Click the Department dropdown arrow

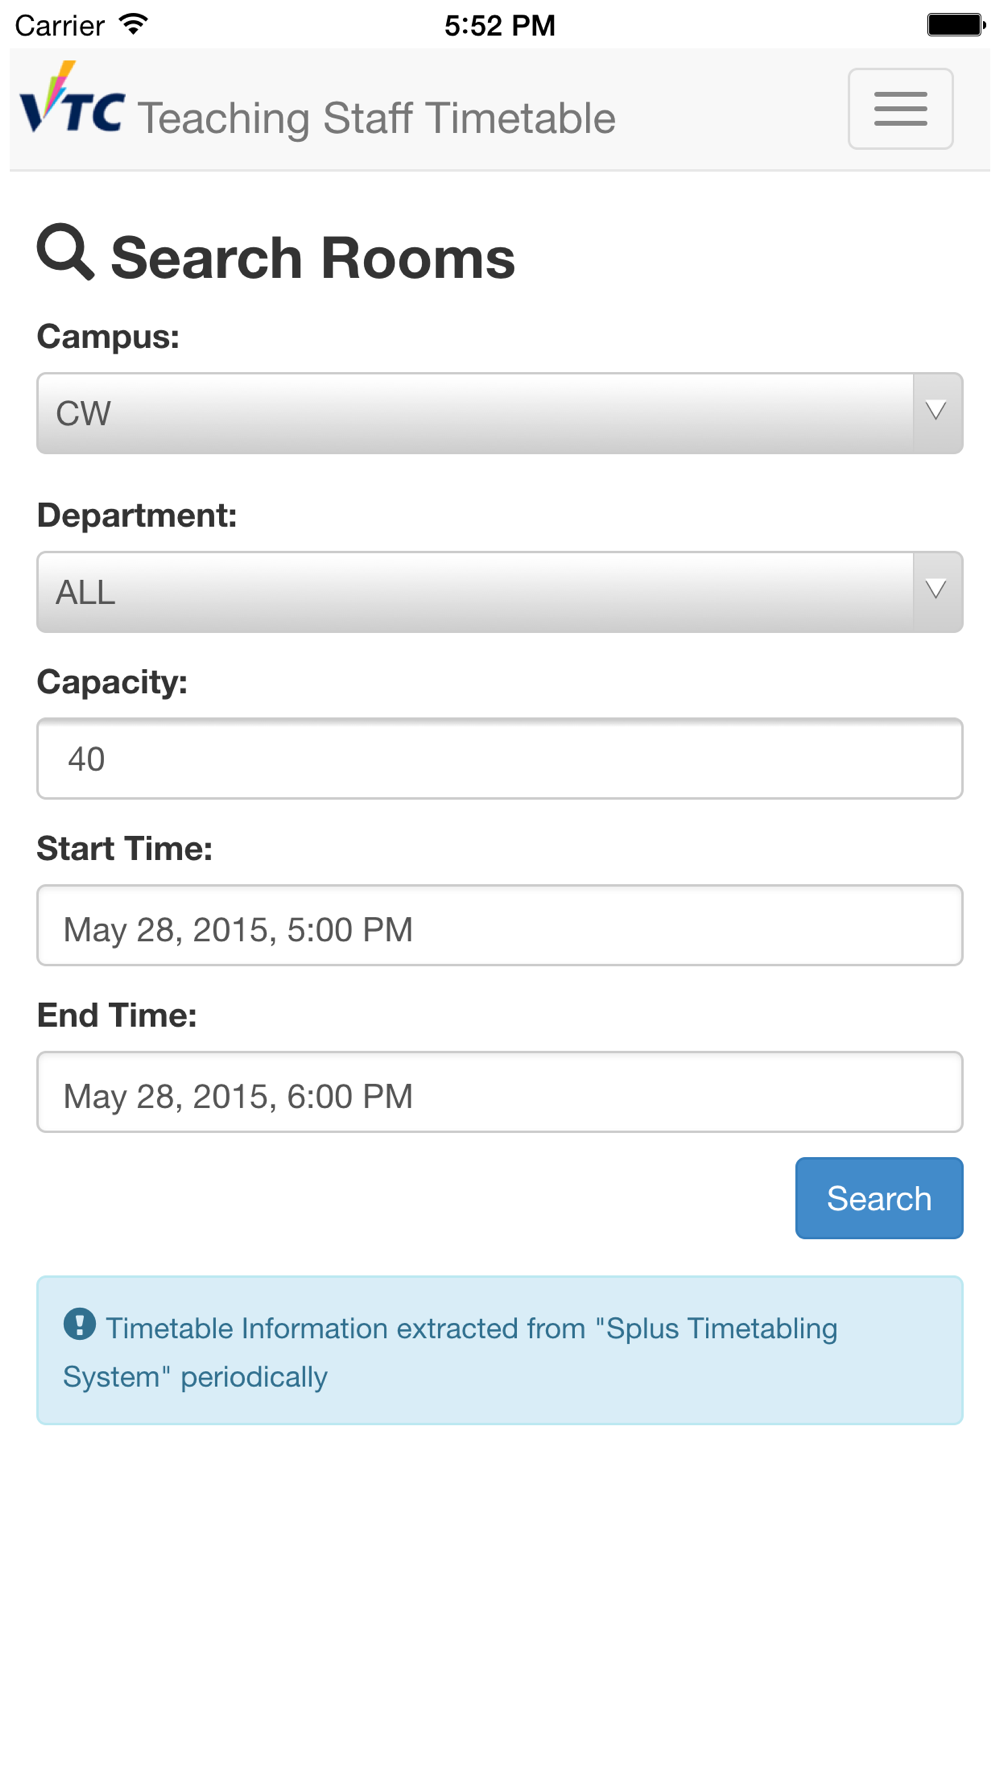936,591
